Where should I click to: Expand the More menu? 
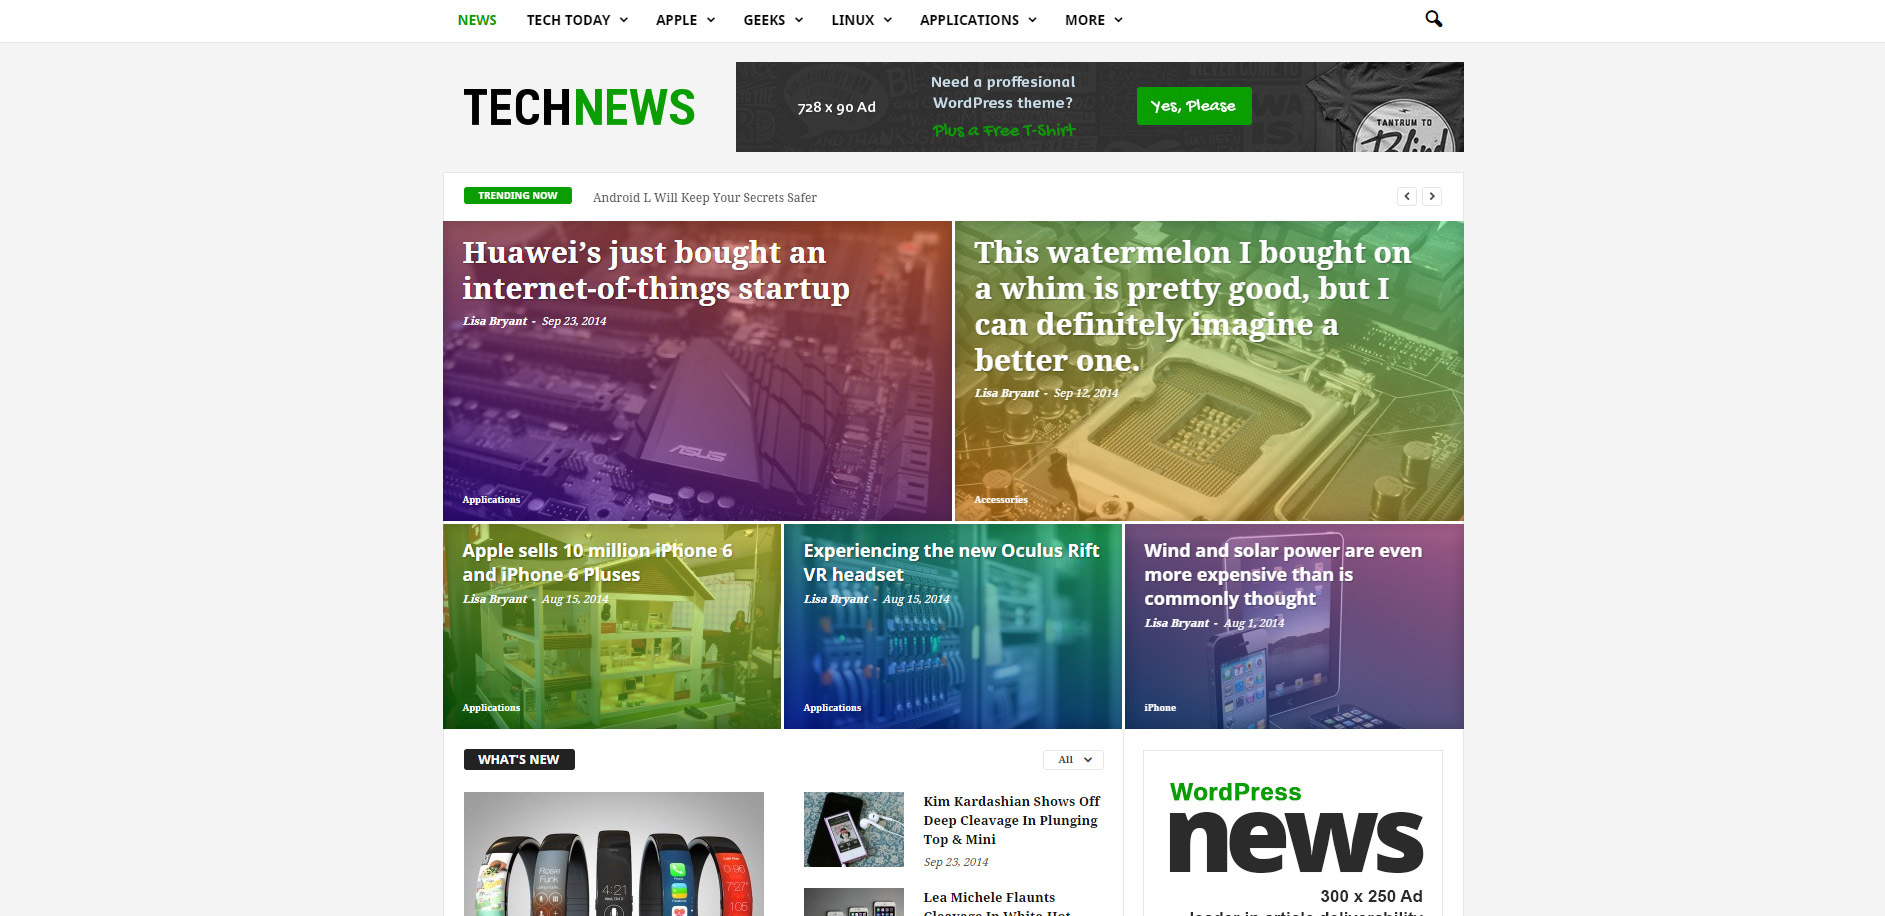1093,20
